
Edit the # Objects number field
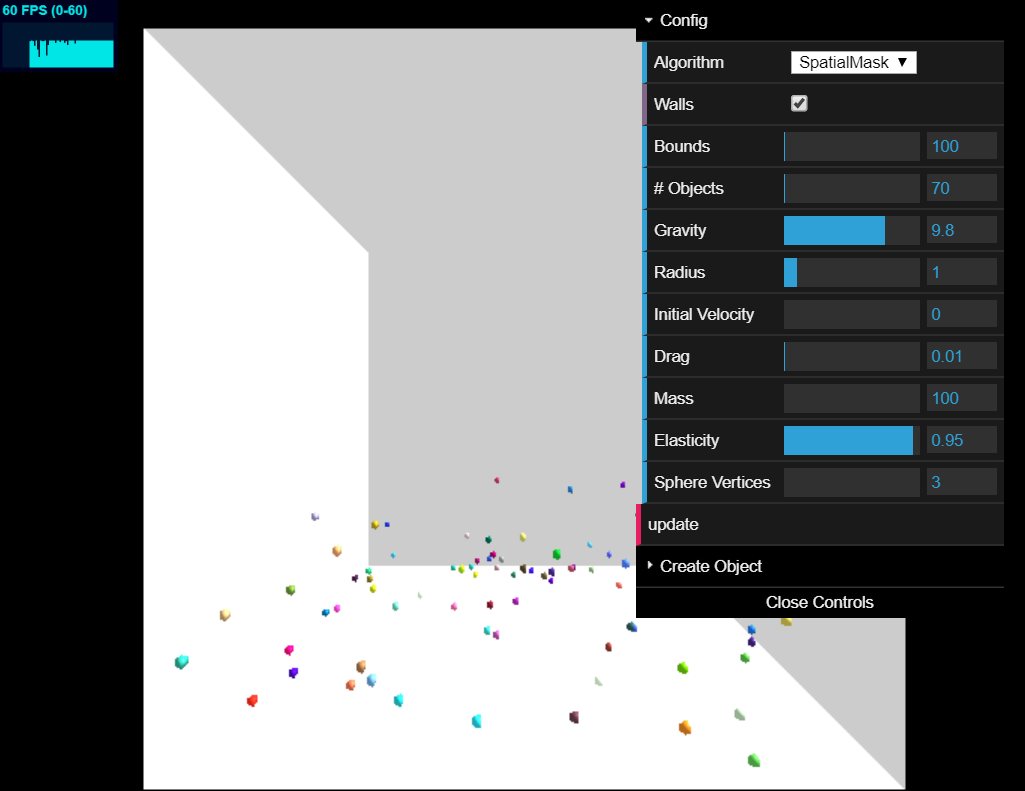961,187
